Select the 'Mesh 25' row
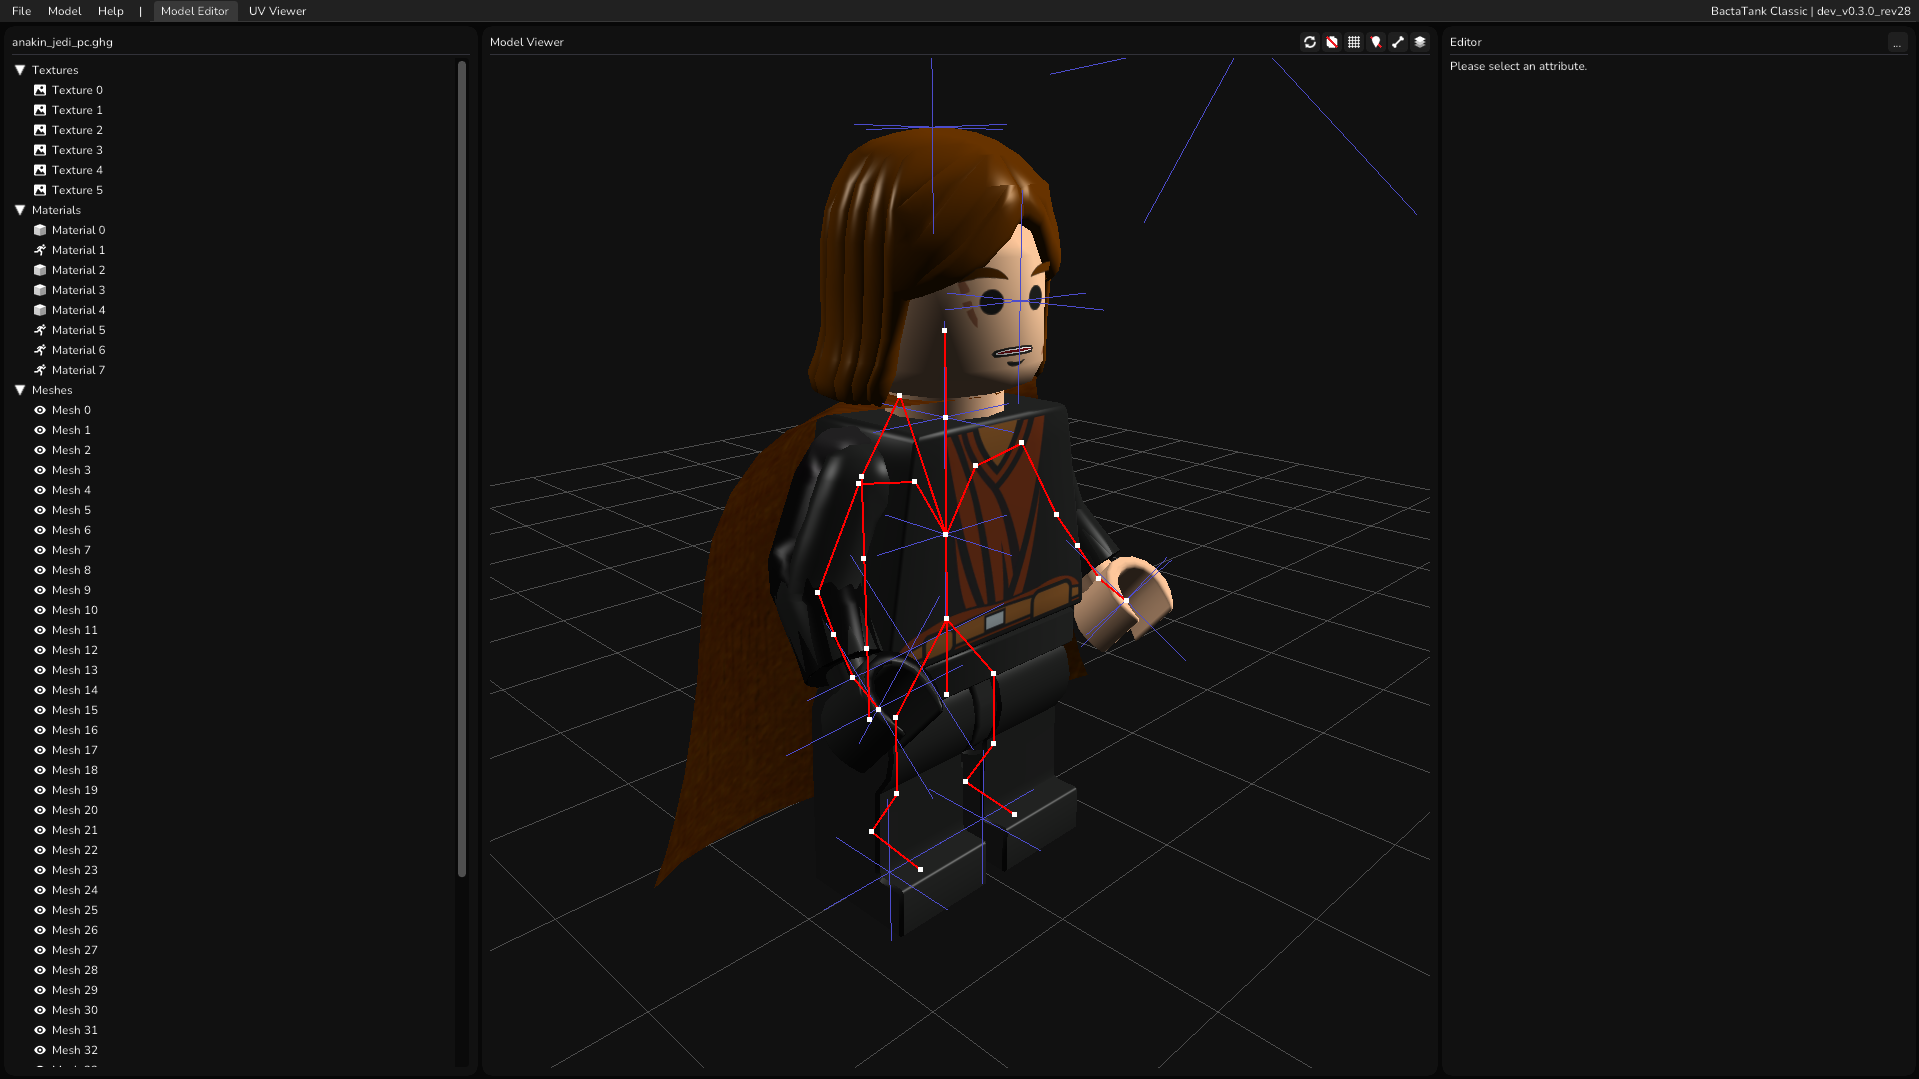This screenshot has width=1919, height=1079. pyautogui.click(x=230, y=910)
